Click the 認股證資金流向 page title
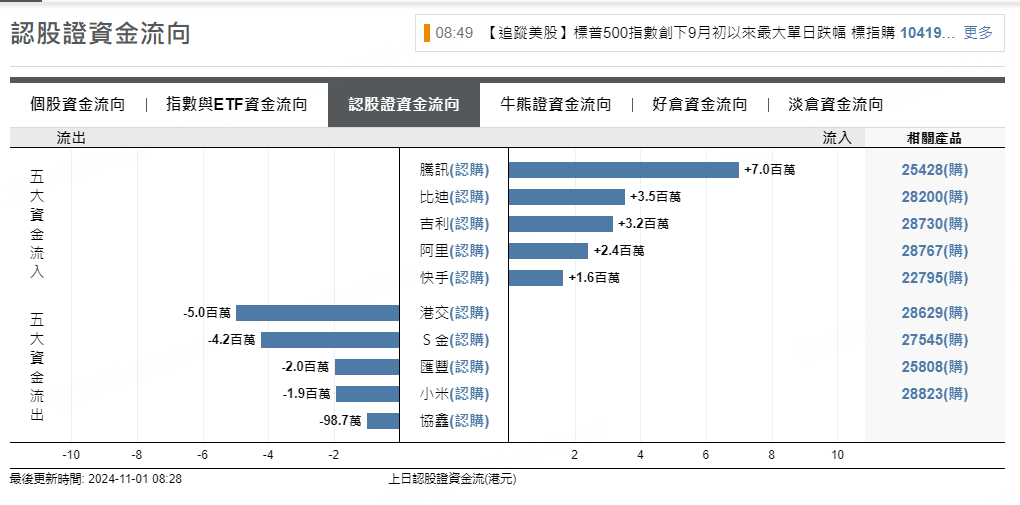Viewport: 1020px width, 505px height. (101, 33)
